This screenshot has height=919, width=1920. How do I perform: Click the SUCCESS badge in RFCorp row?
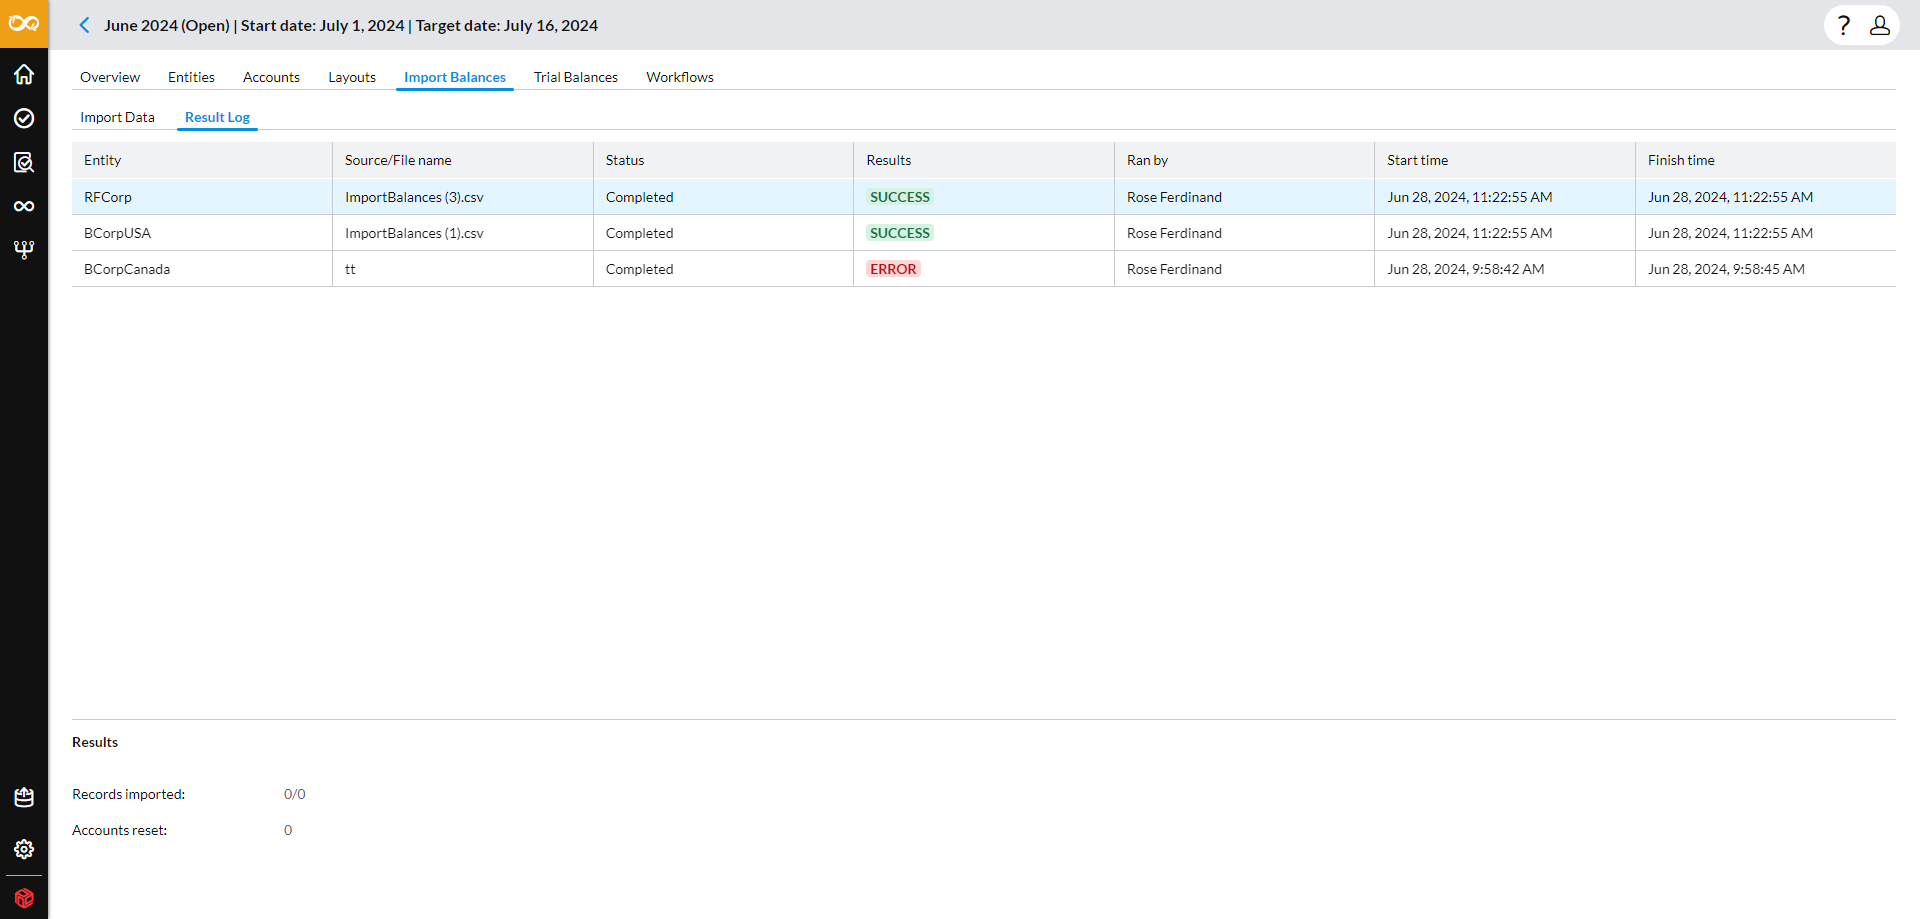(x=900, y=197)
